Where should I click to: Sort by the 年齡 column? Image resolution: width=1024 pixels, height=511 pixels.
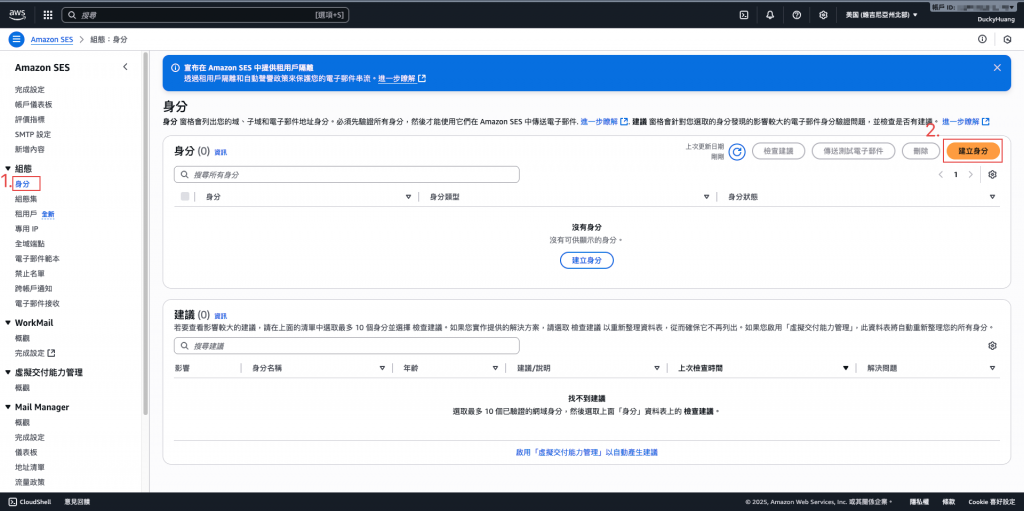tap(495, 368)
